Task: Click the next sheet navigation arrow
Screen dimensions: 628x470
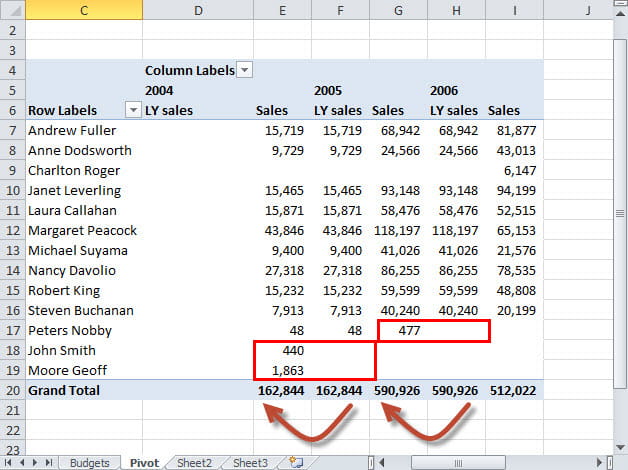Action: point(36,462)
